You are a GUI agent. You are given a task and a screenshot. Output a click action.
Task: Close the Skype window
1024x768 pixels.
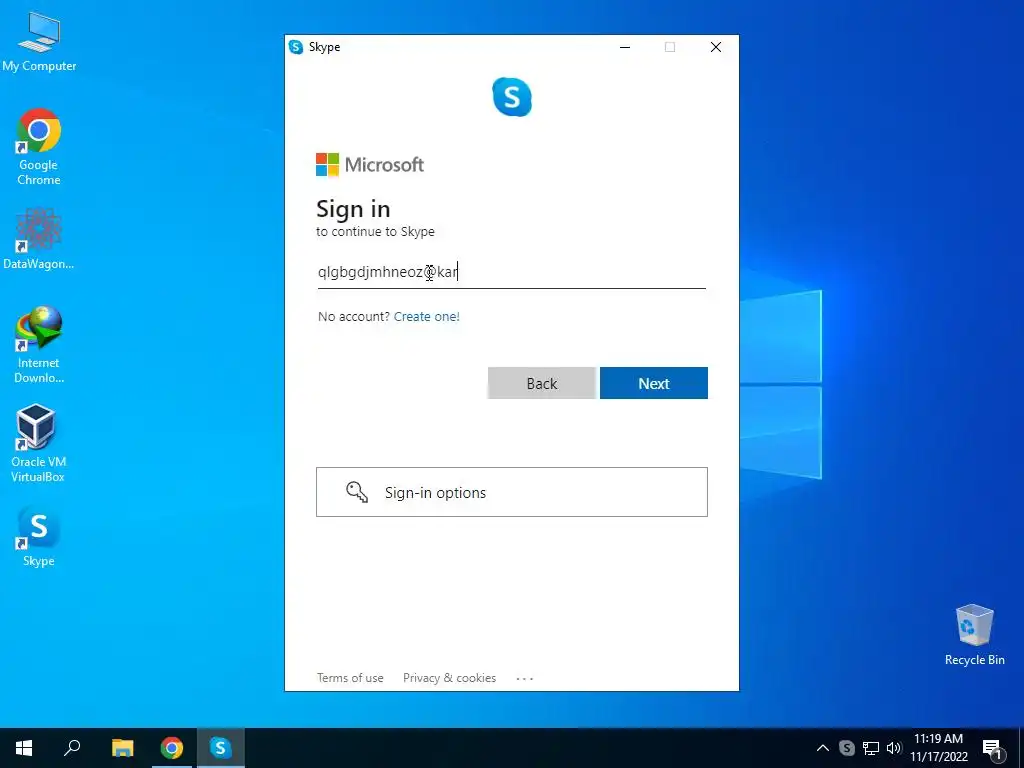(x=716, y=47)
